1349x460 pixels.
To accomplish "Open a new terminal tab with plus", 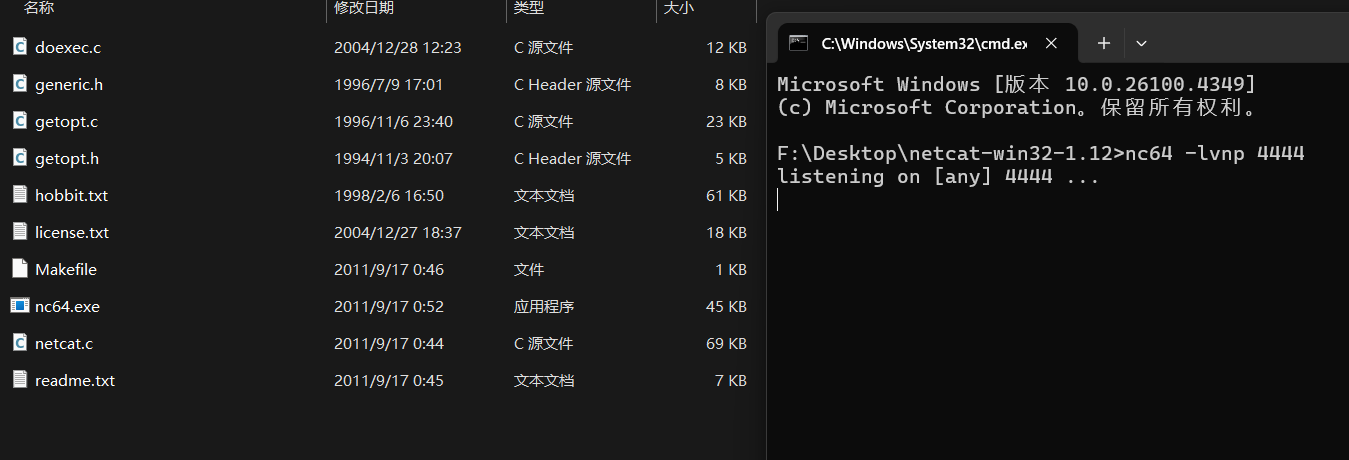I will 1103,43.
